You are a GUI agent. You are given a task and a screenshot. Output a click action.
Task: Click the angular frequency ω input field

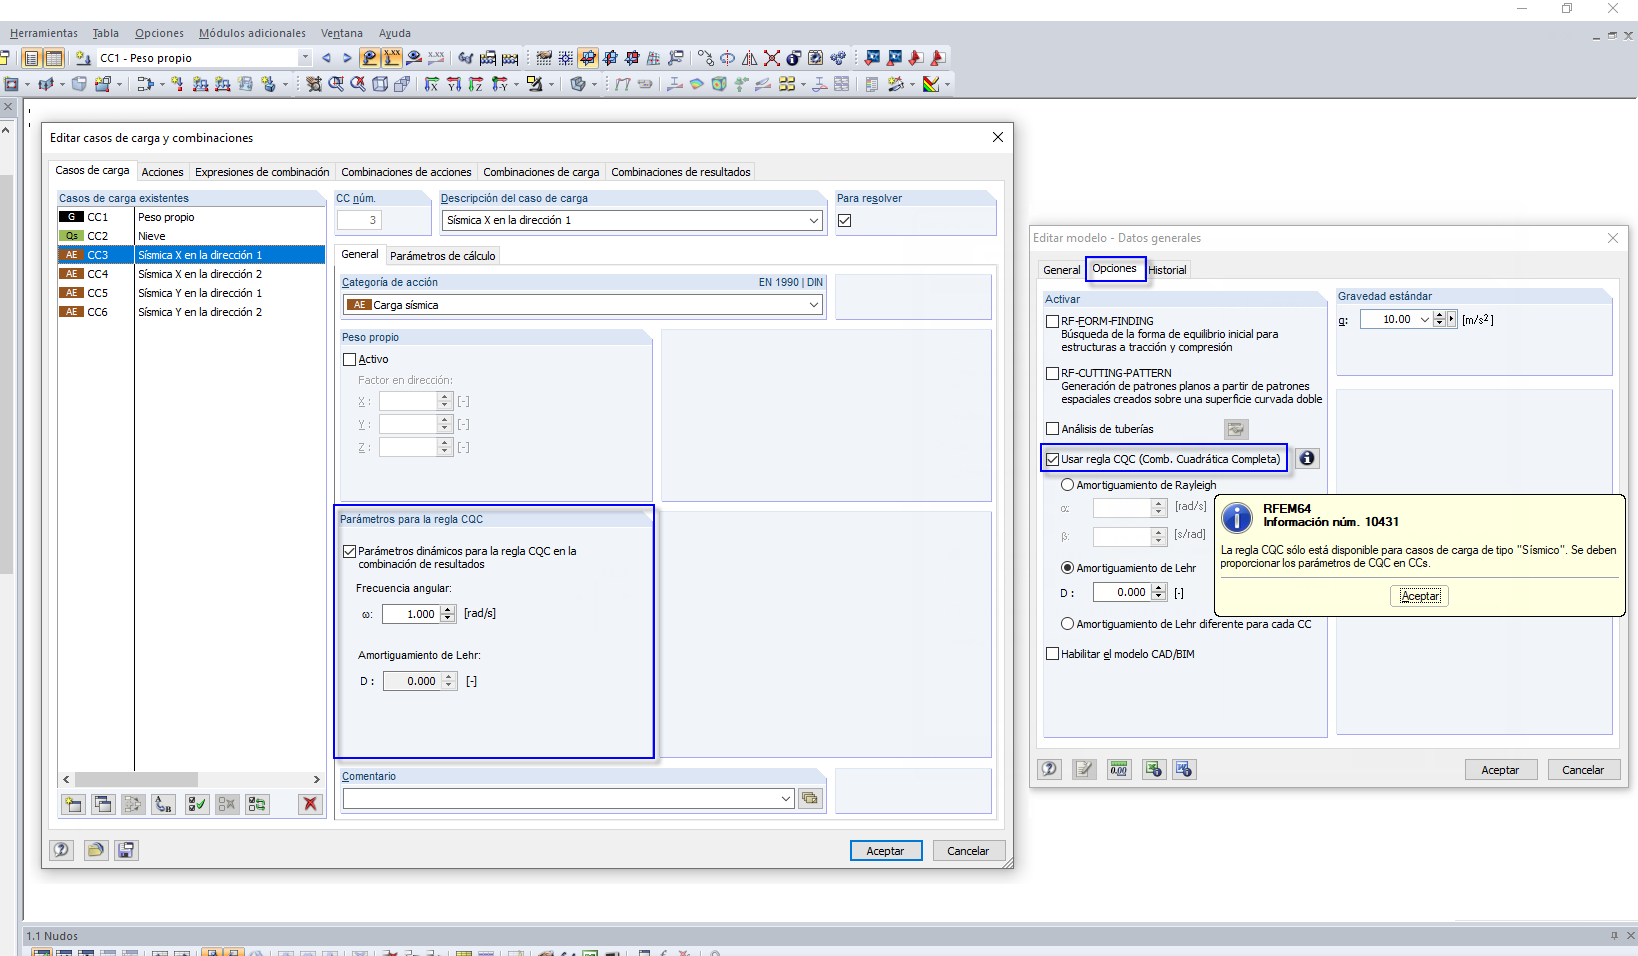[411, 614]
